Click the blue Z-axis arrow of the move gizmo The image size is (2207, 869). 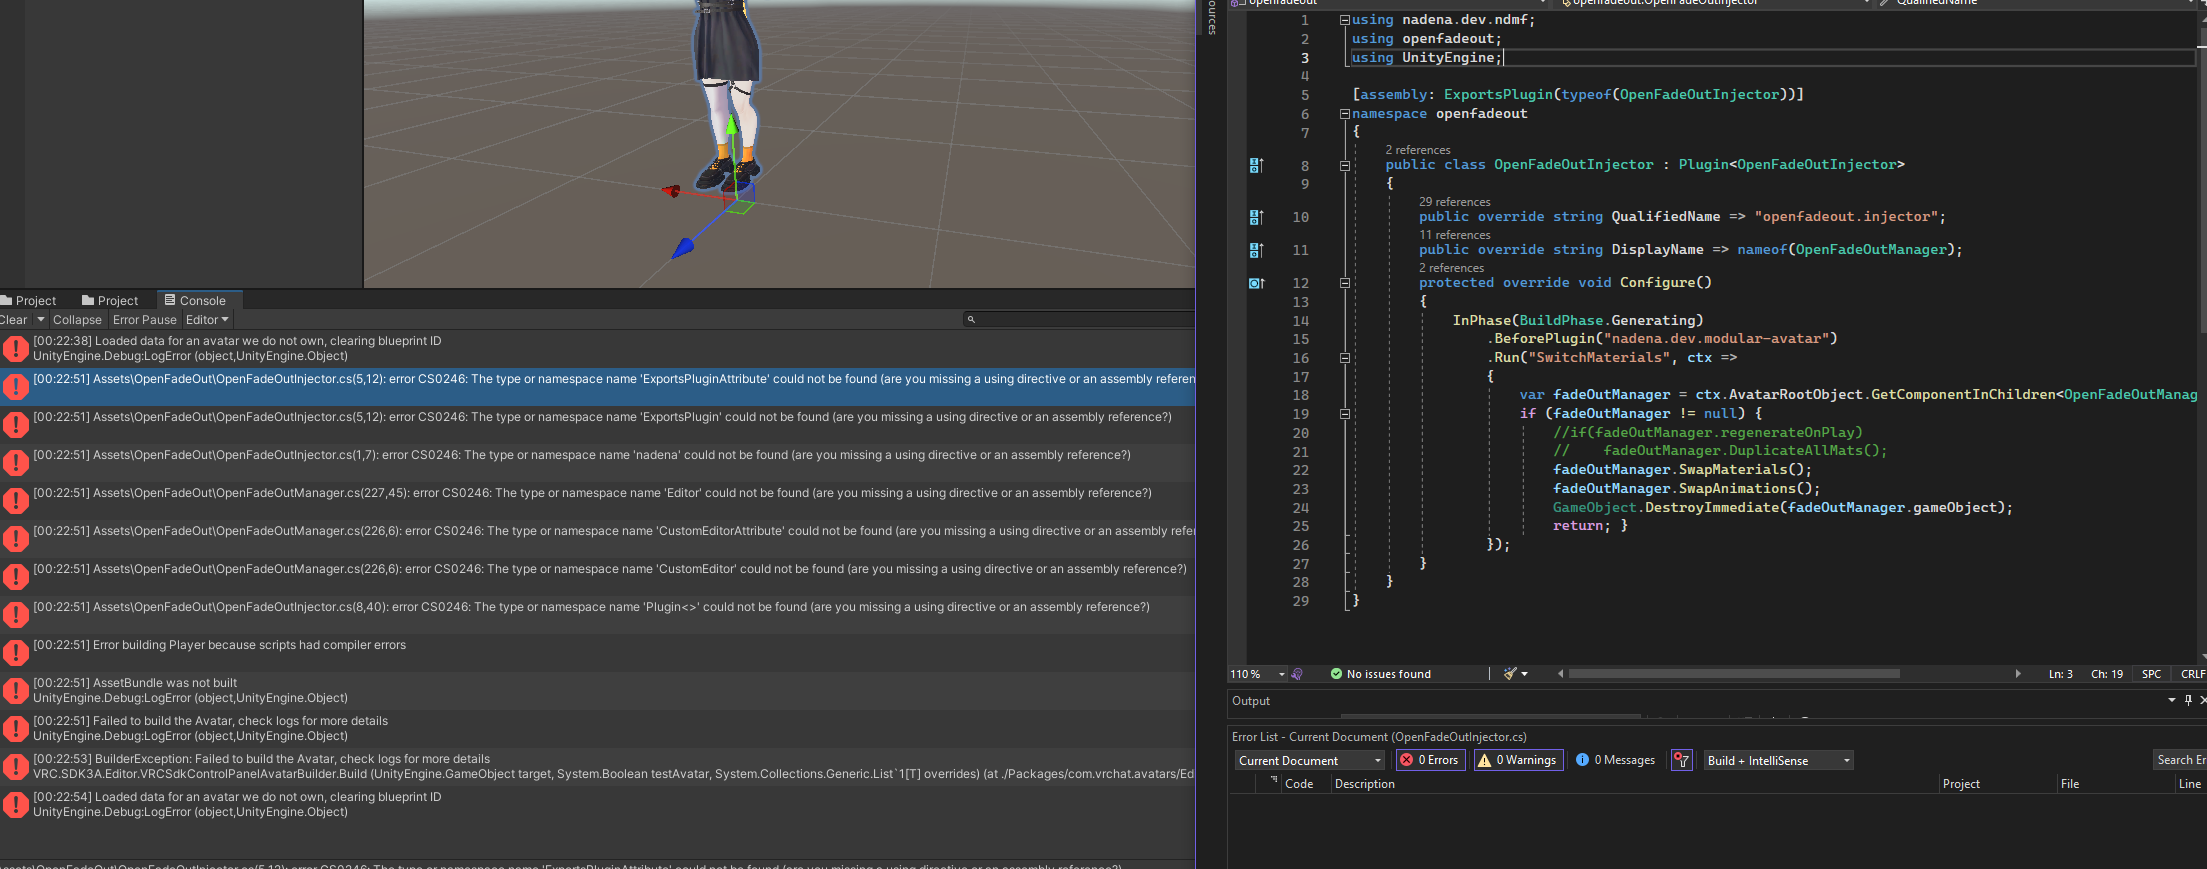tap(683, 247)
